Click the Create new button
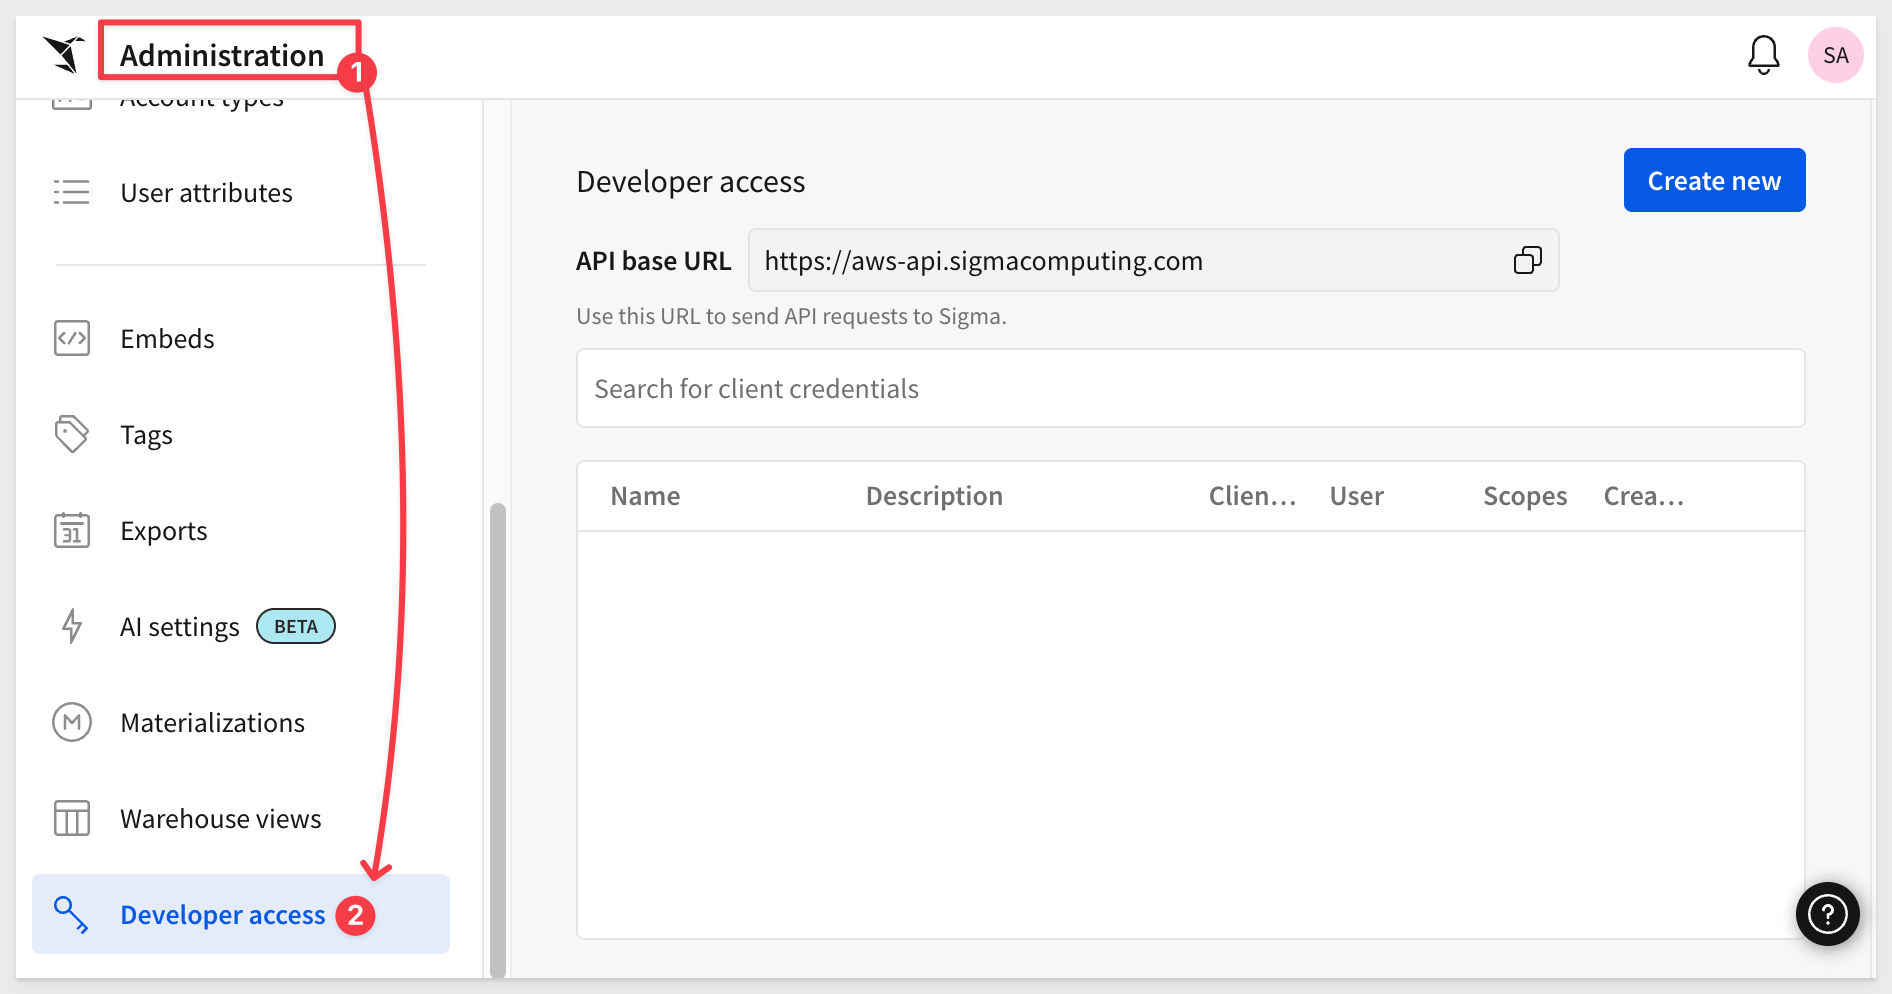The height and width of the screenshot is (994, 1892). 1713,181
